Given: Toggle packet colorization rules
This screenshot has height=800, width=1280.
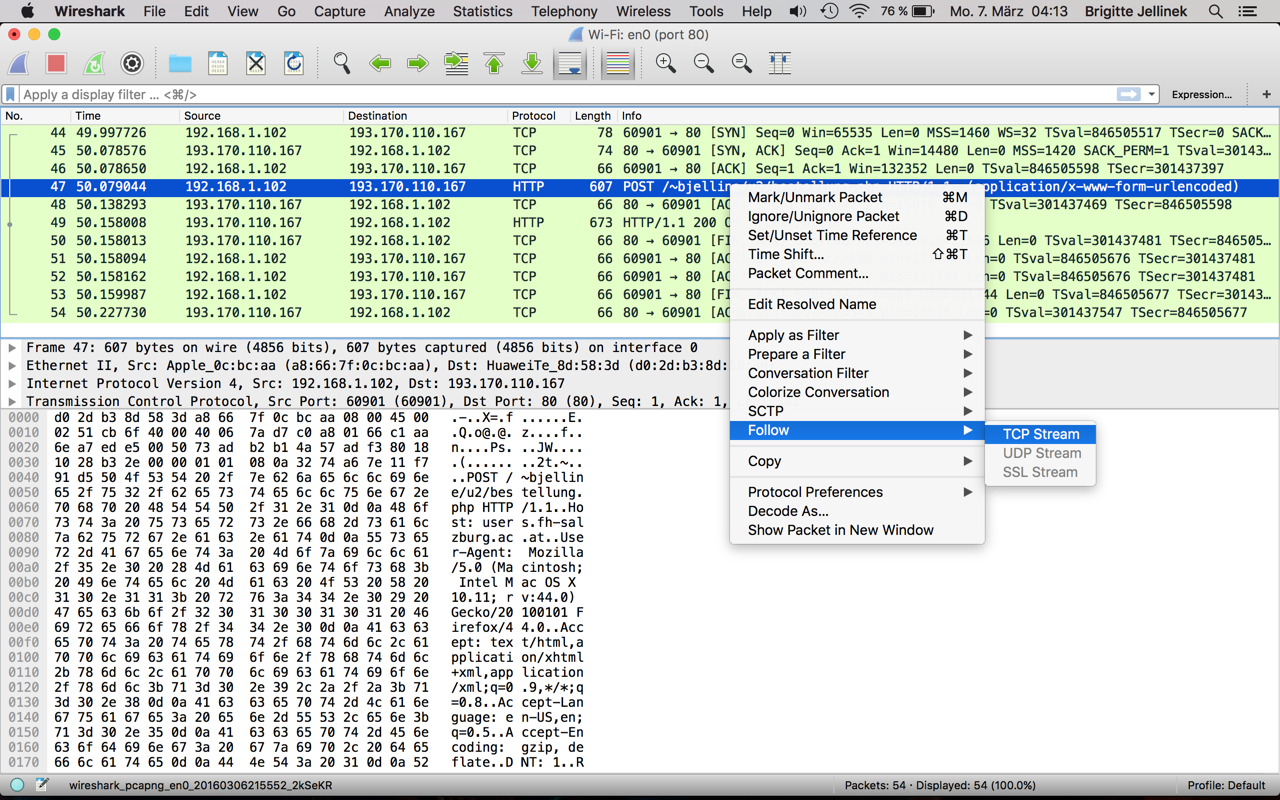Looking at the screenshot, I should 618,63.
